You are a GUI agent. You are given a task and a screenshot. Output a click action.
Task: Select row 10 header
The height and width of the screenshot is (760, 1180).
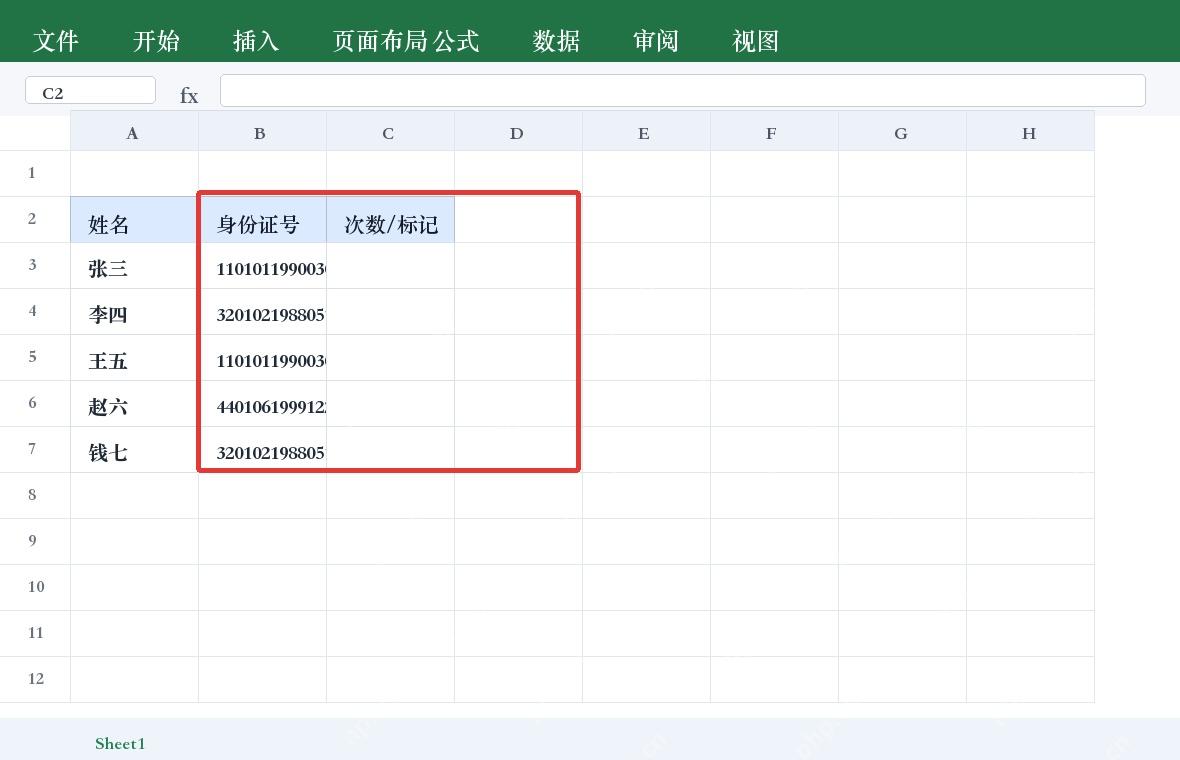35,587
